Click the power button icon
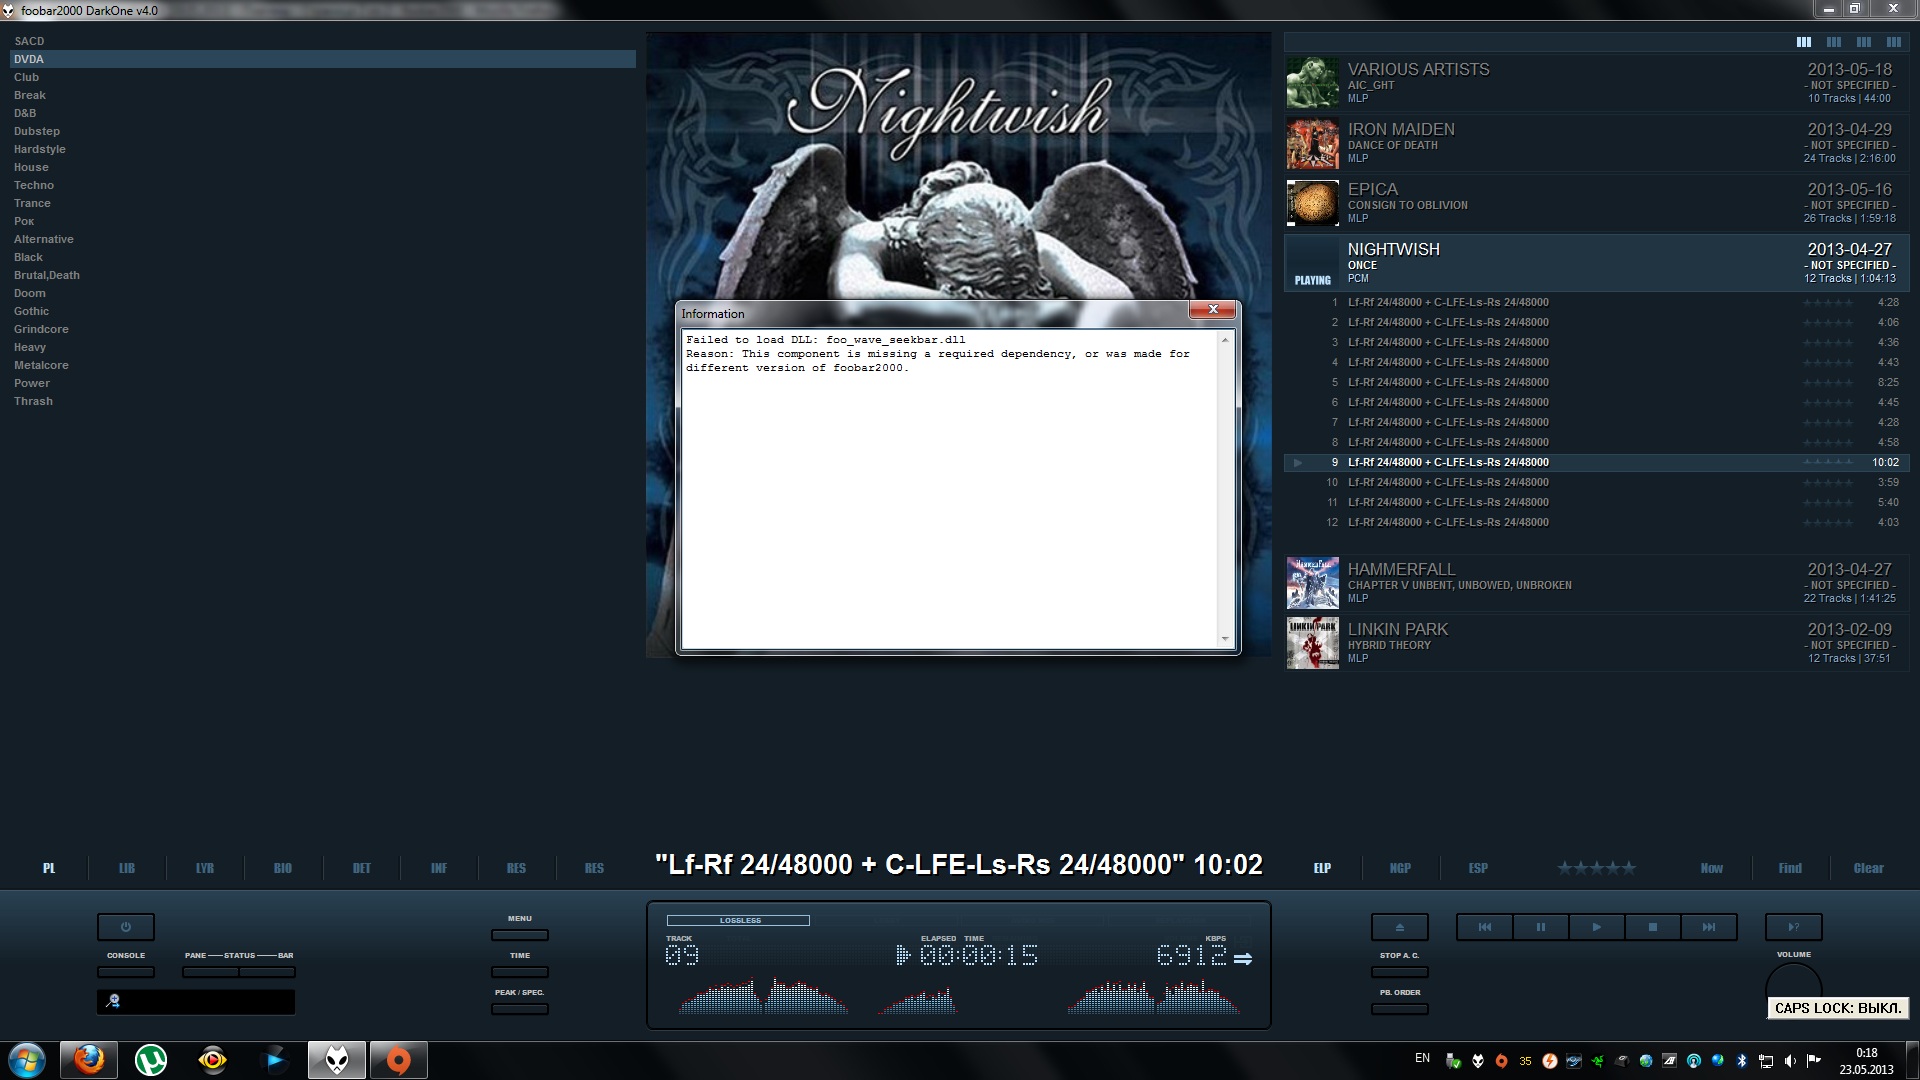Viewport: 1920px width, 1080px height. (126, 927)
